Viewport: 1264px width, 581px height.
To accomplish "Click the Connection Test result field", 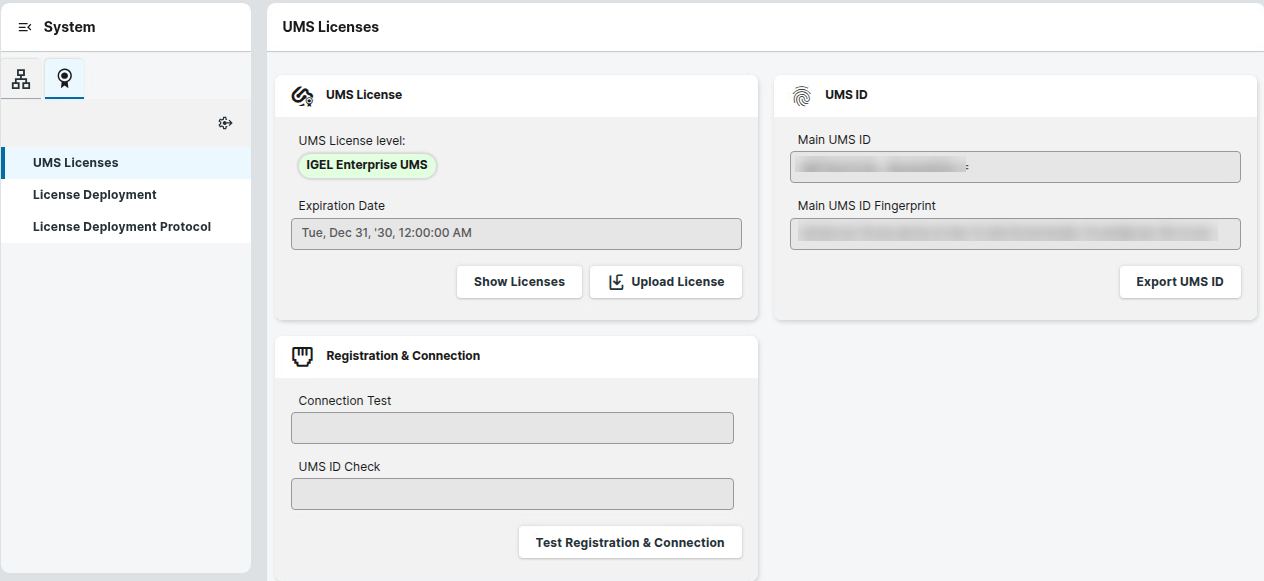I will pos(512,428).
